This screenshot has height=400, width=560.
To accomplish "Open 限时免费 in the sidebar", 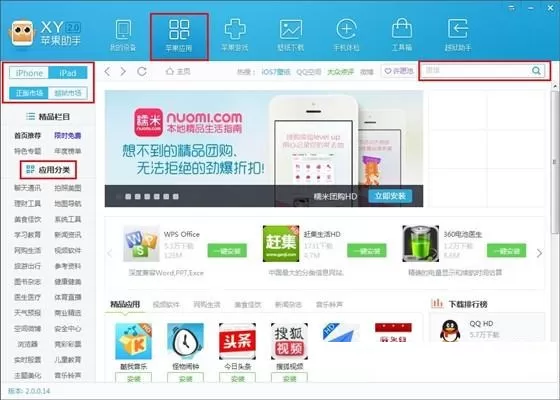I will pyautogui.click(x=68, y=135).
